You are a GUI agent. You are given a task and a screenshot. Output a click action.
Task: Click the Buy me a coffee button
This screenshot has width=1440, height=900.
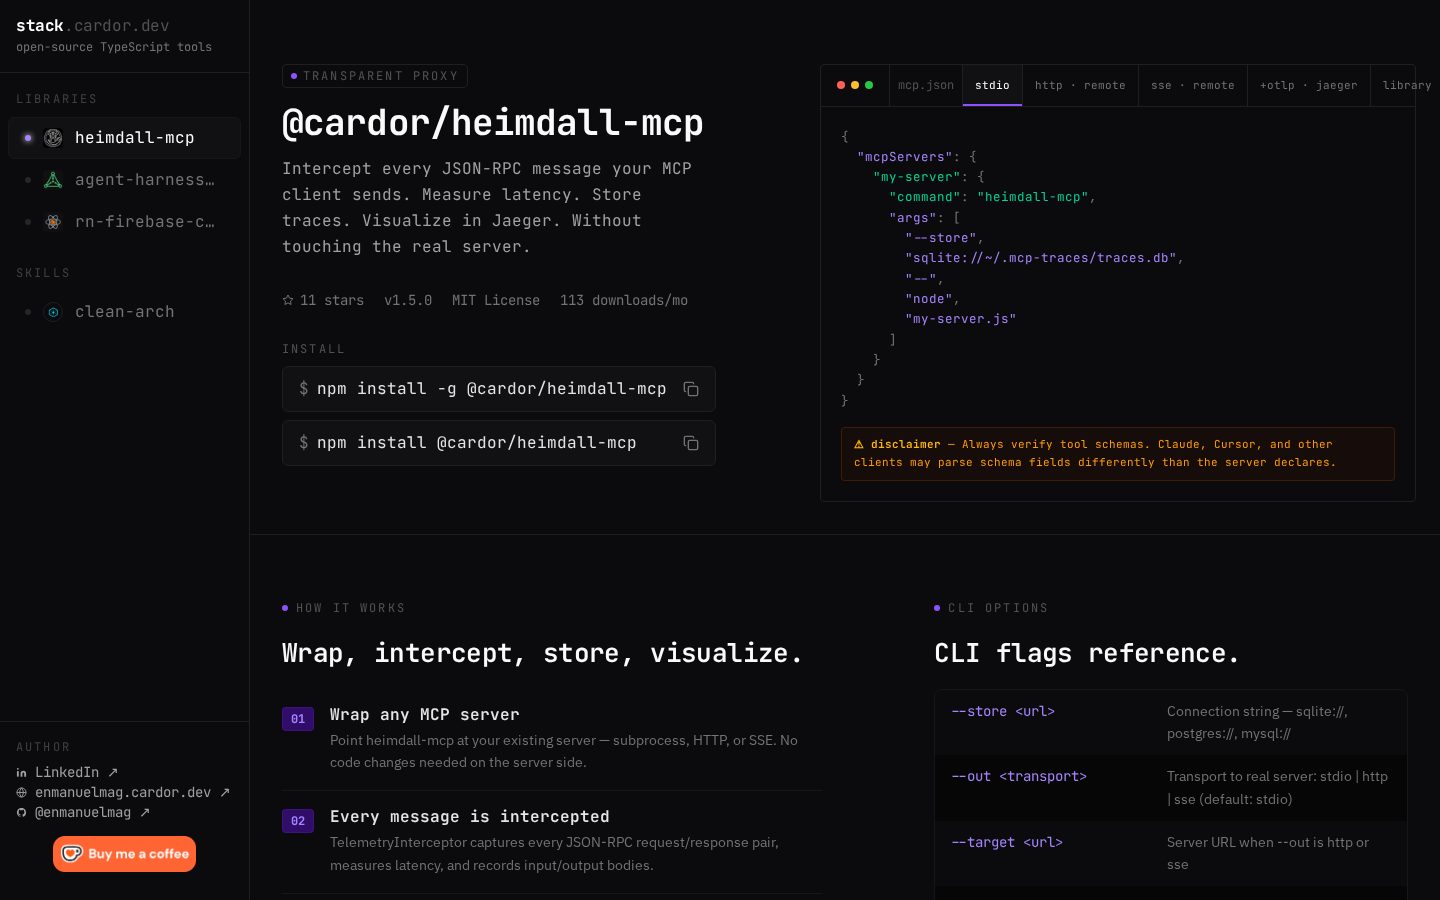pos(124,854)
